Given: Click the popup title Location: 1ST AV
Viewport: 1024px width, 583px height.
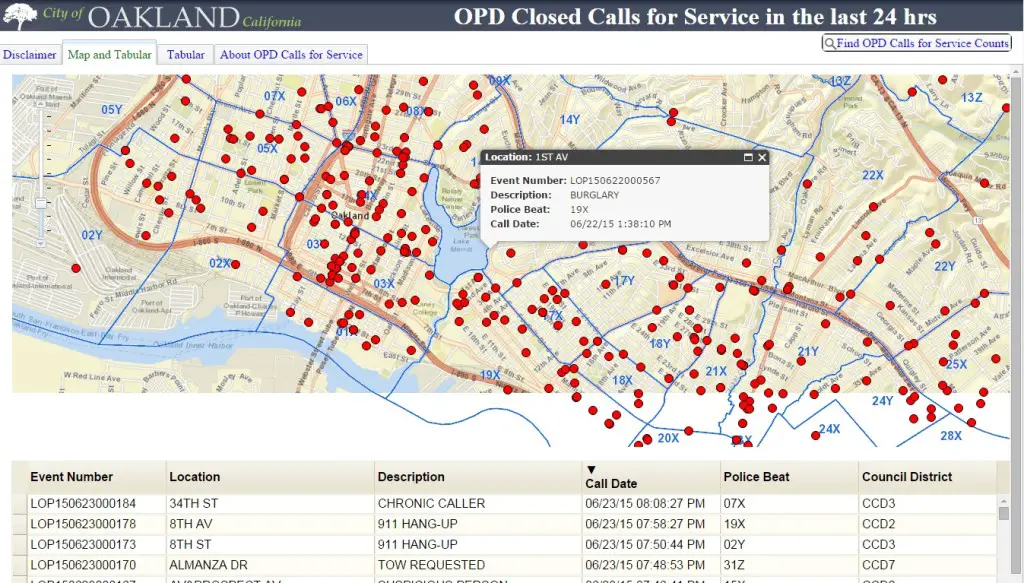Looking at the screenshot, I should [x=526, y=157].
